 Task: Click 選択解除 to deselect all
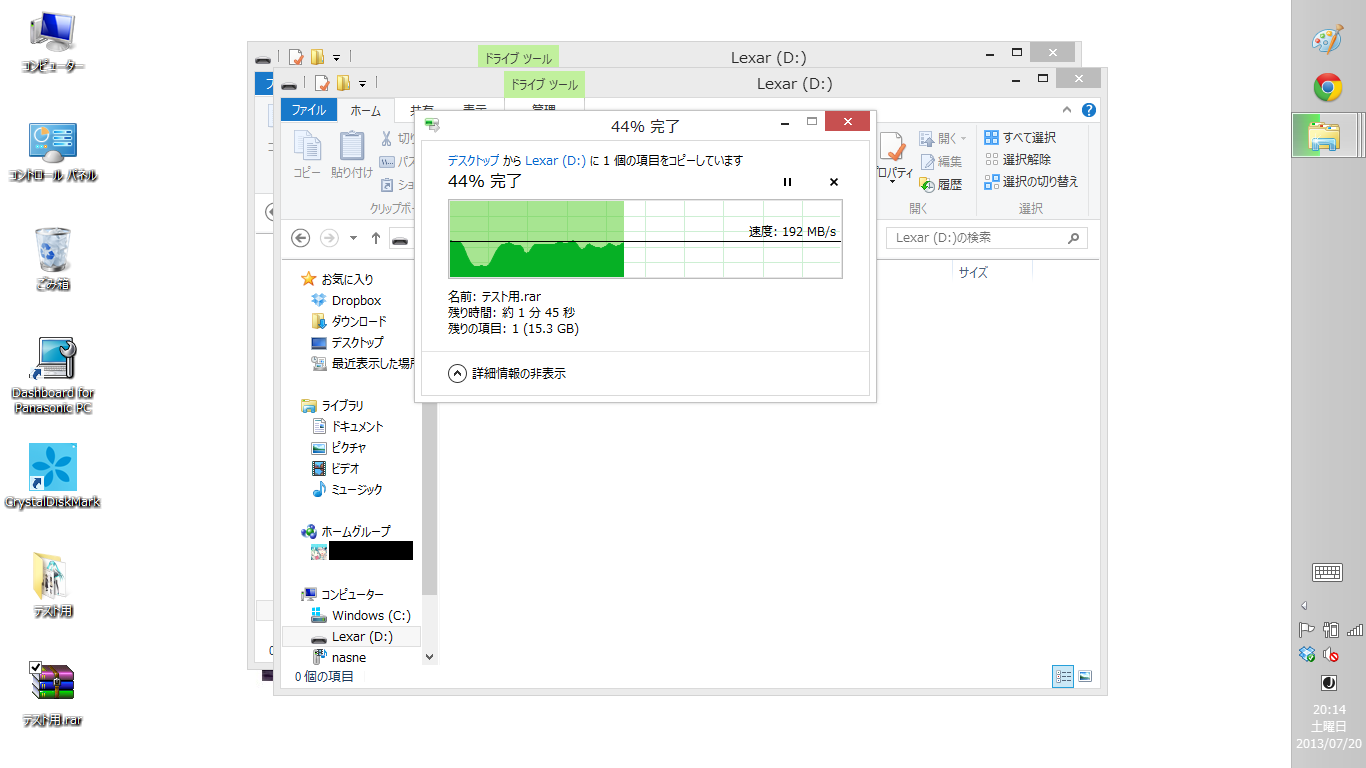(1017, 160)
